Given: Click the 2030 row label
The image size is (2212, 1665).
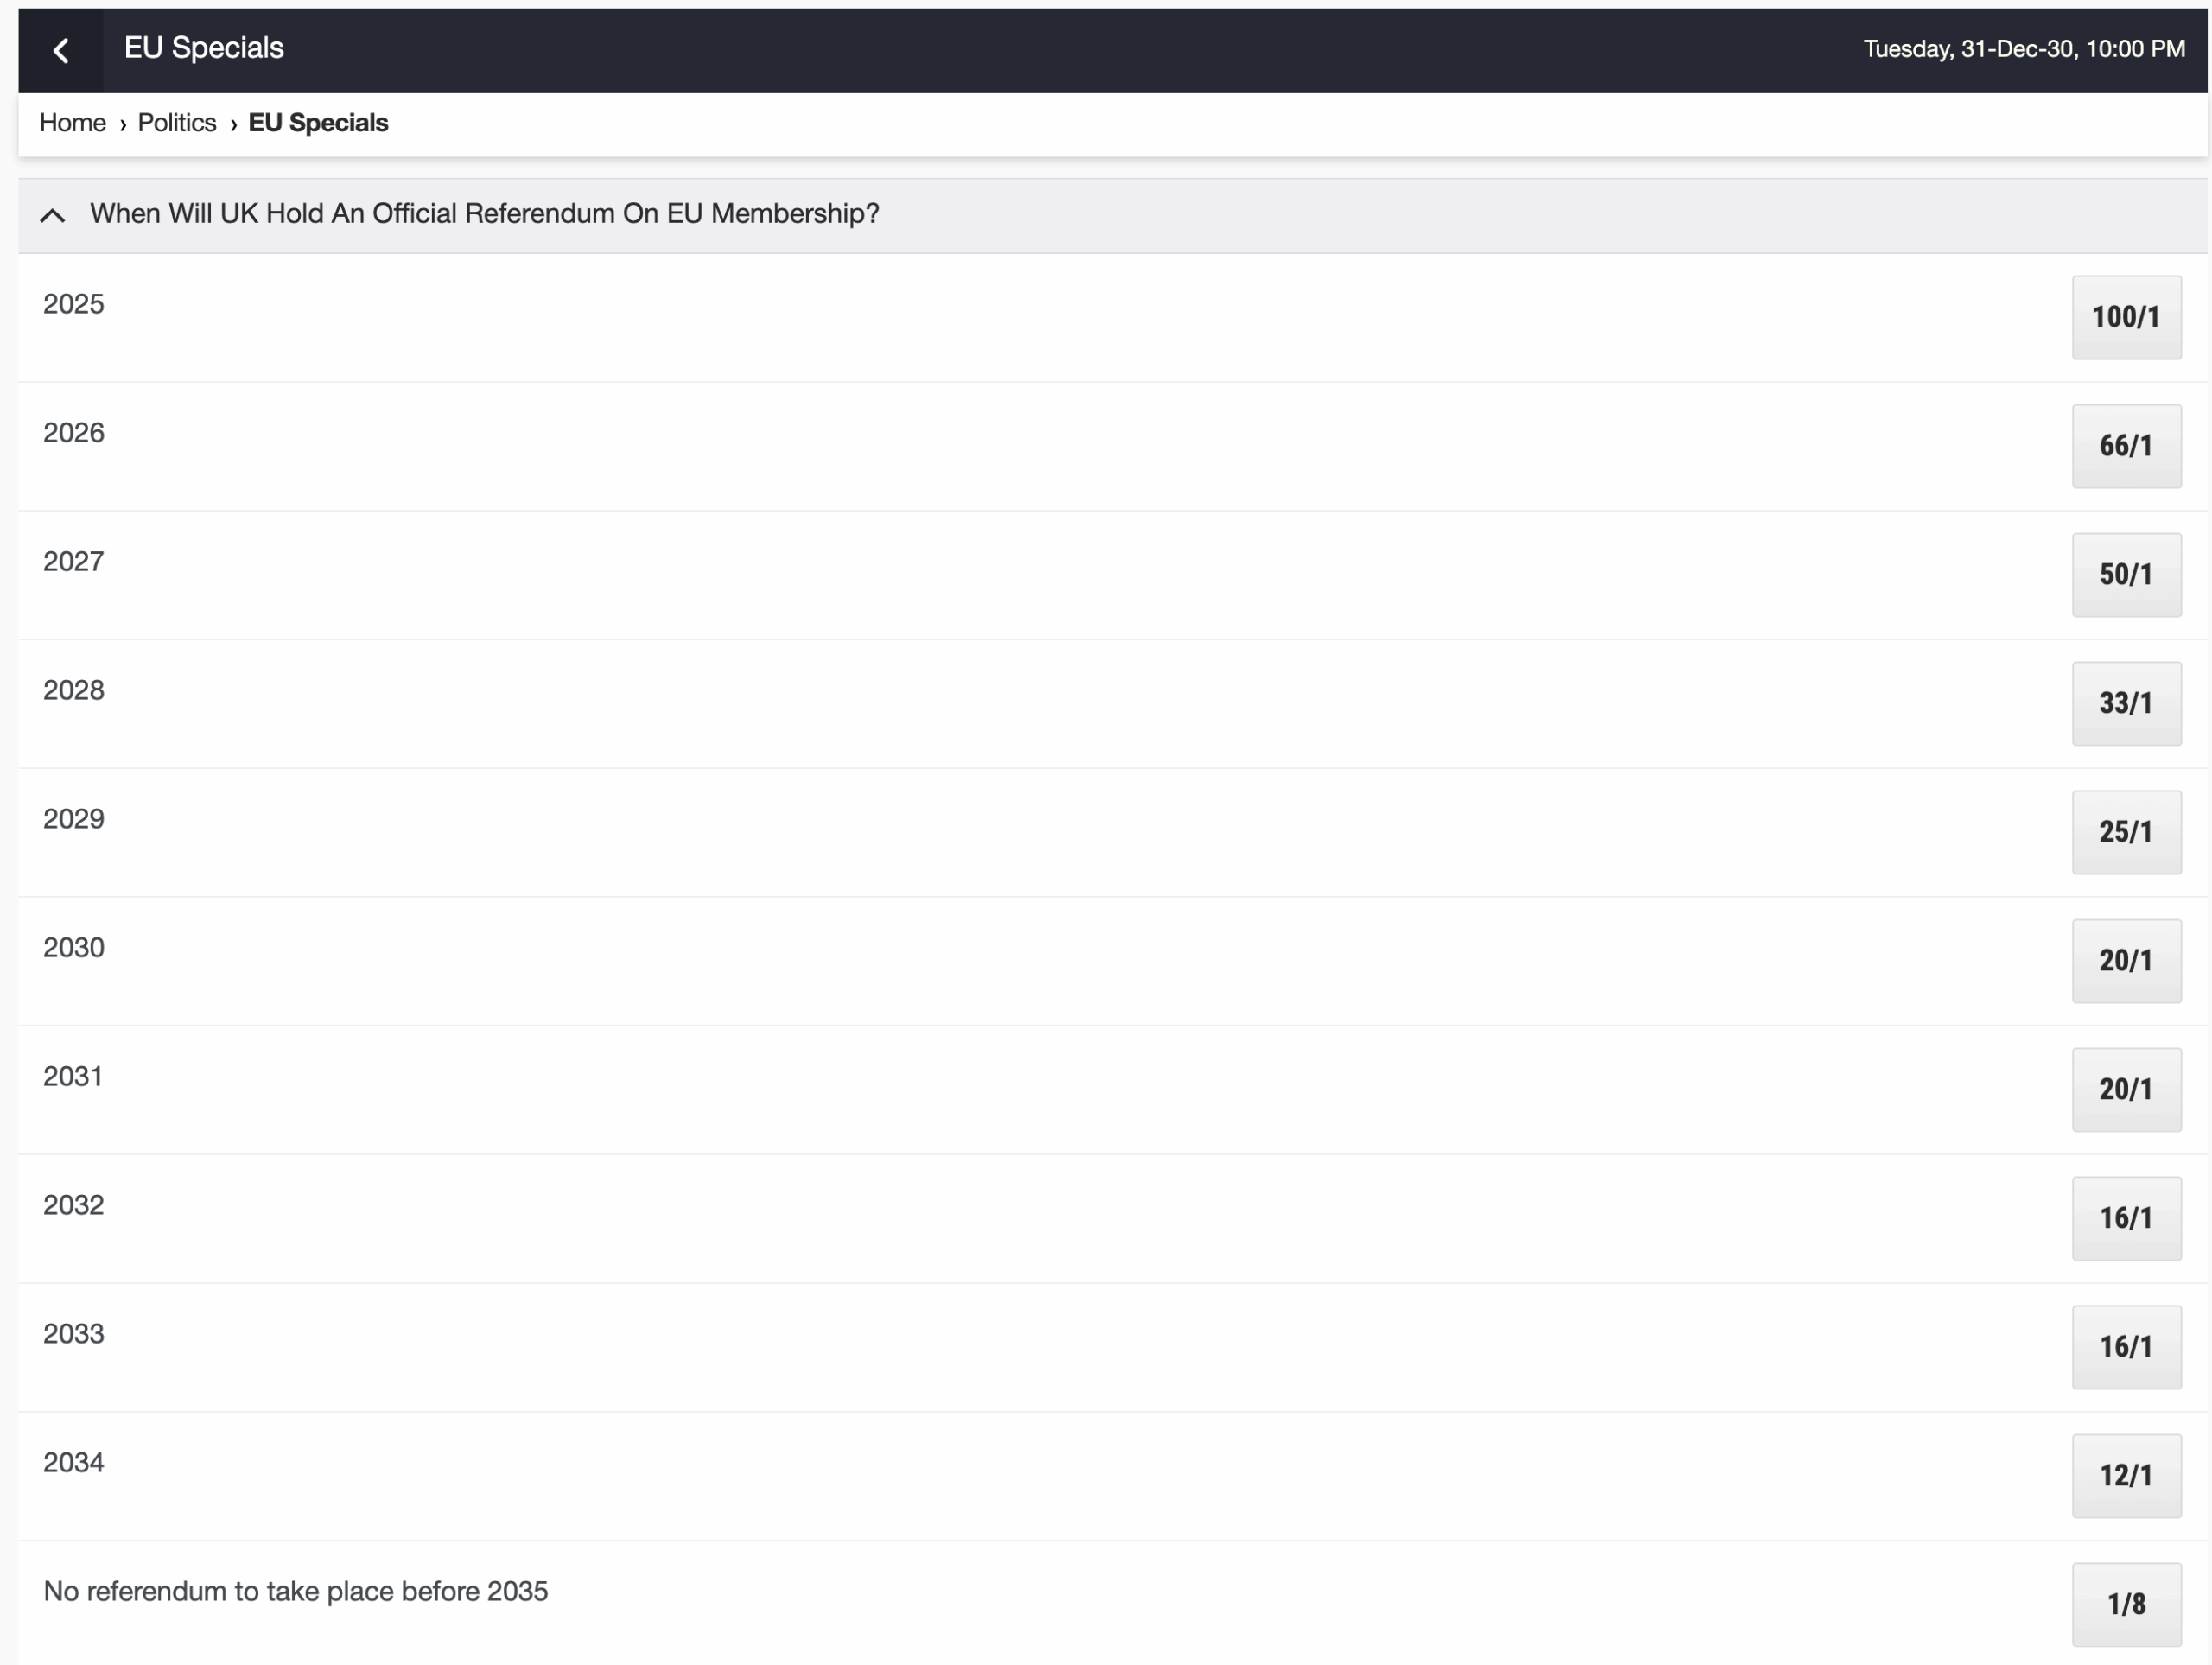Looking at the screenshot, I should [74, 947].
